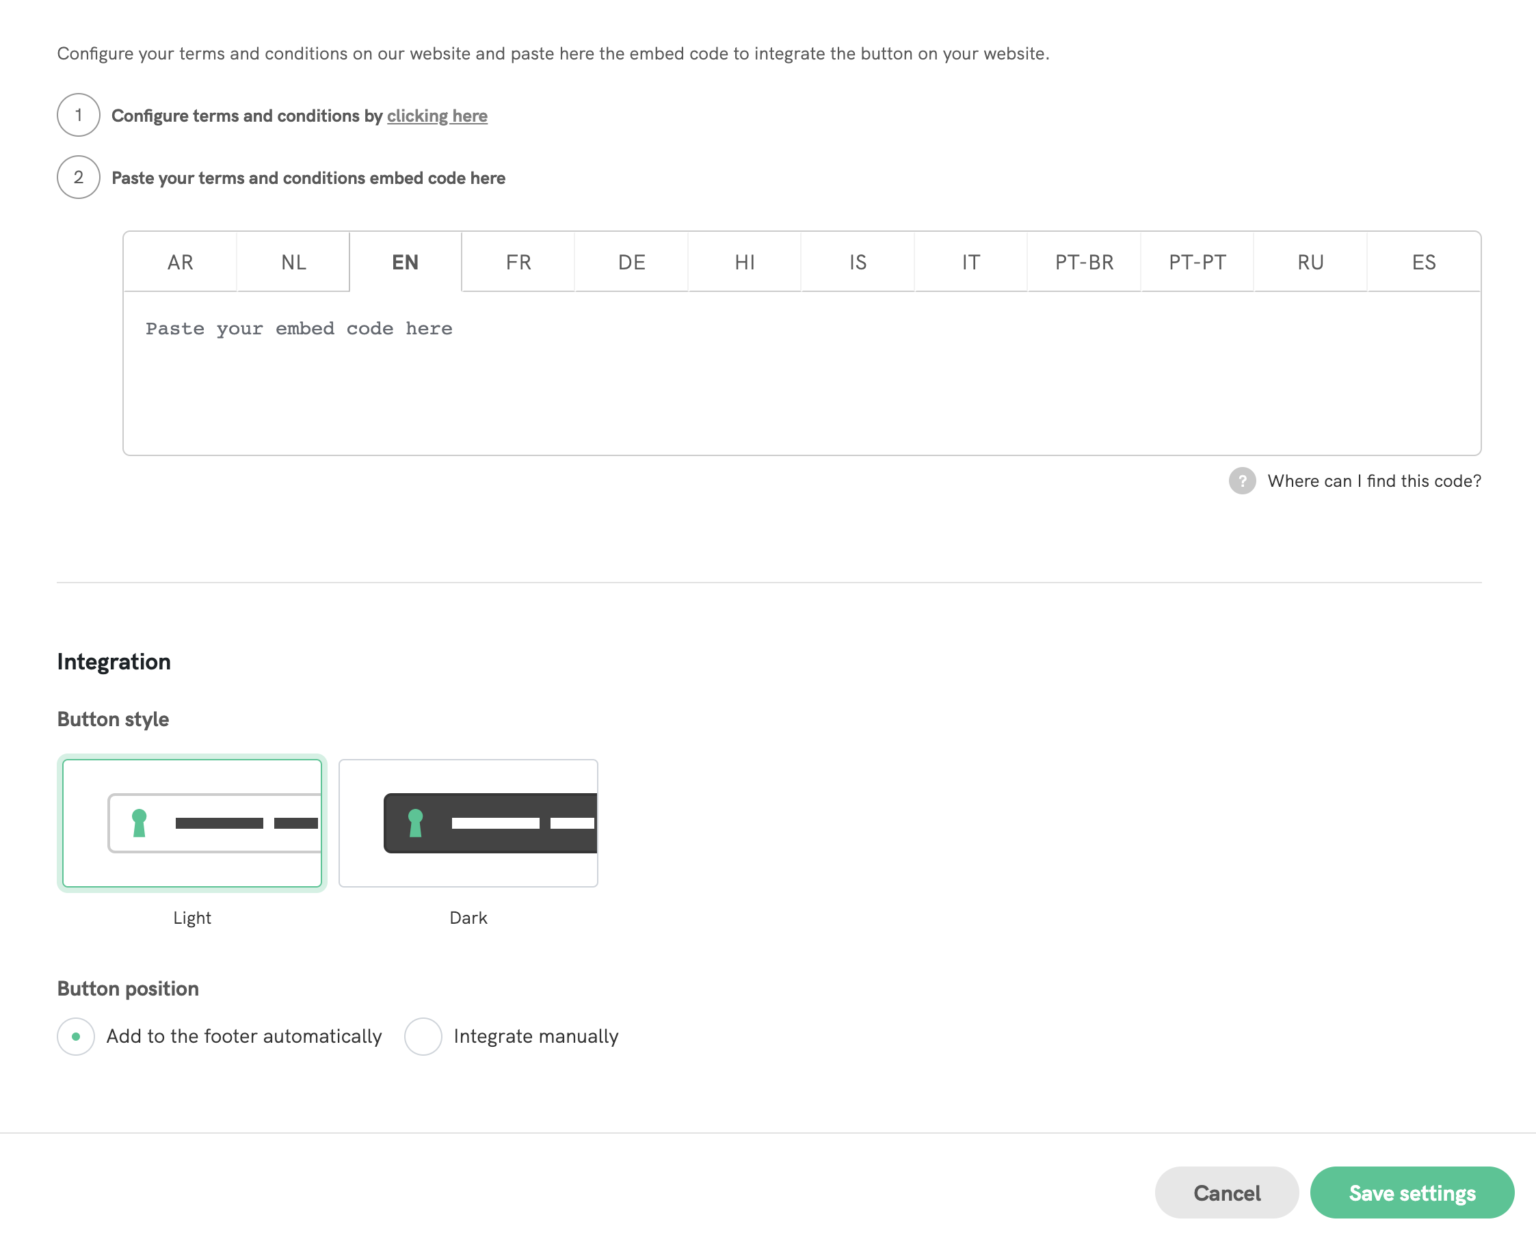Select the Light button style thumbnail
Image resolution: width=1536 pixels, height=1239 pixels.
tap(192, 823)
